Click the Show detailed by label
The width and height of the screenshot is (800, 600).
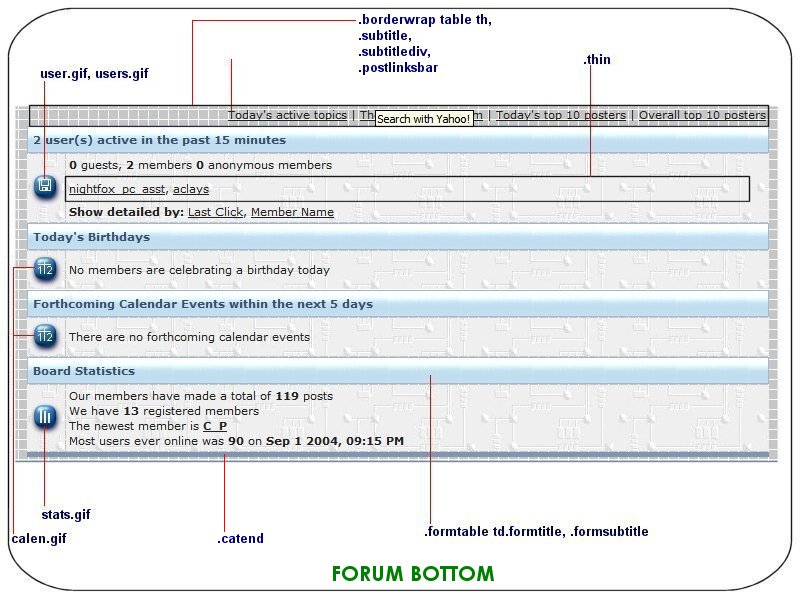coord(123,212)
